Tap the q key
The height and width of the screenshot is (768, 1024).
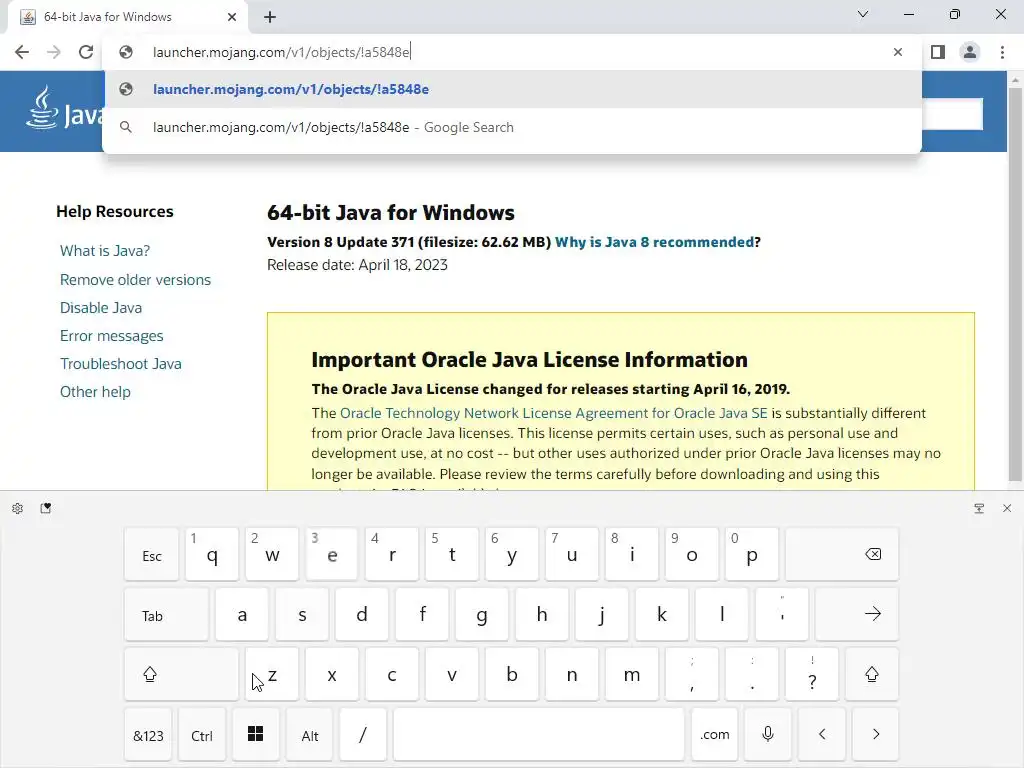[212, 554]
